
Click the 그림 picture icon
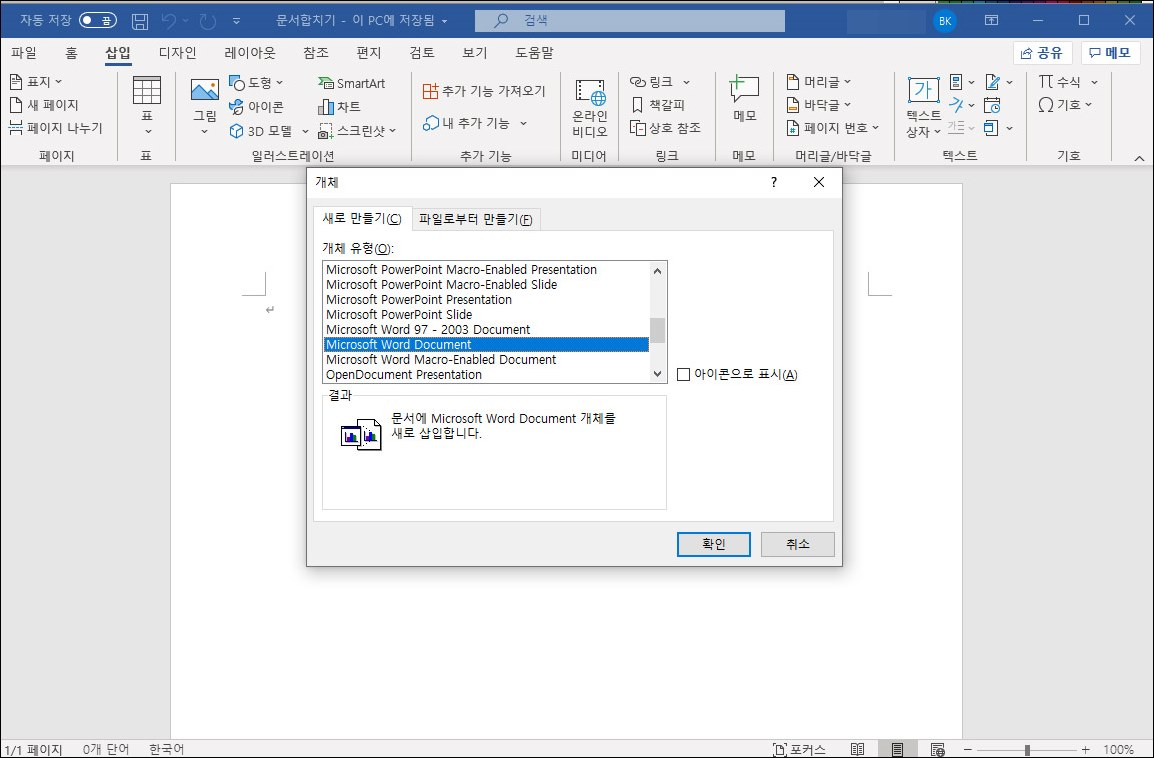205,91
